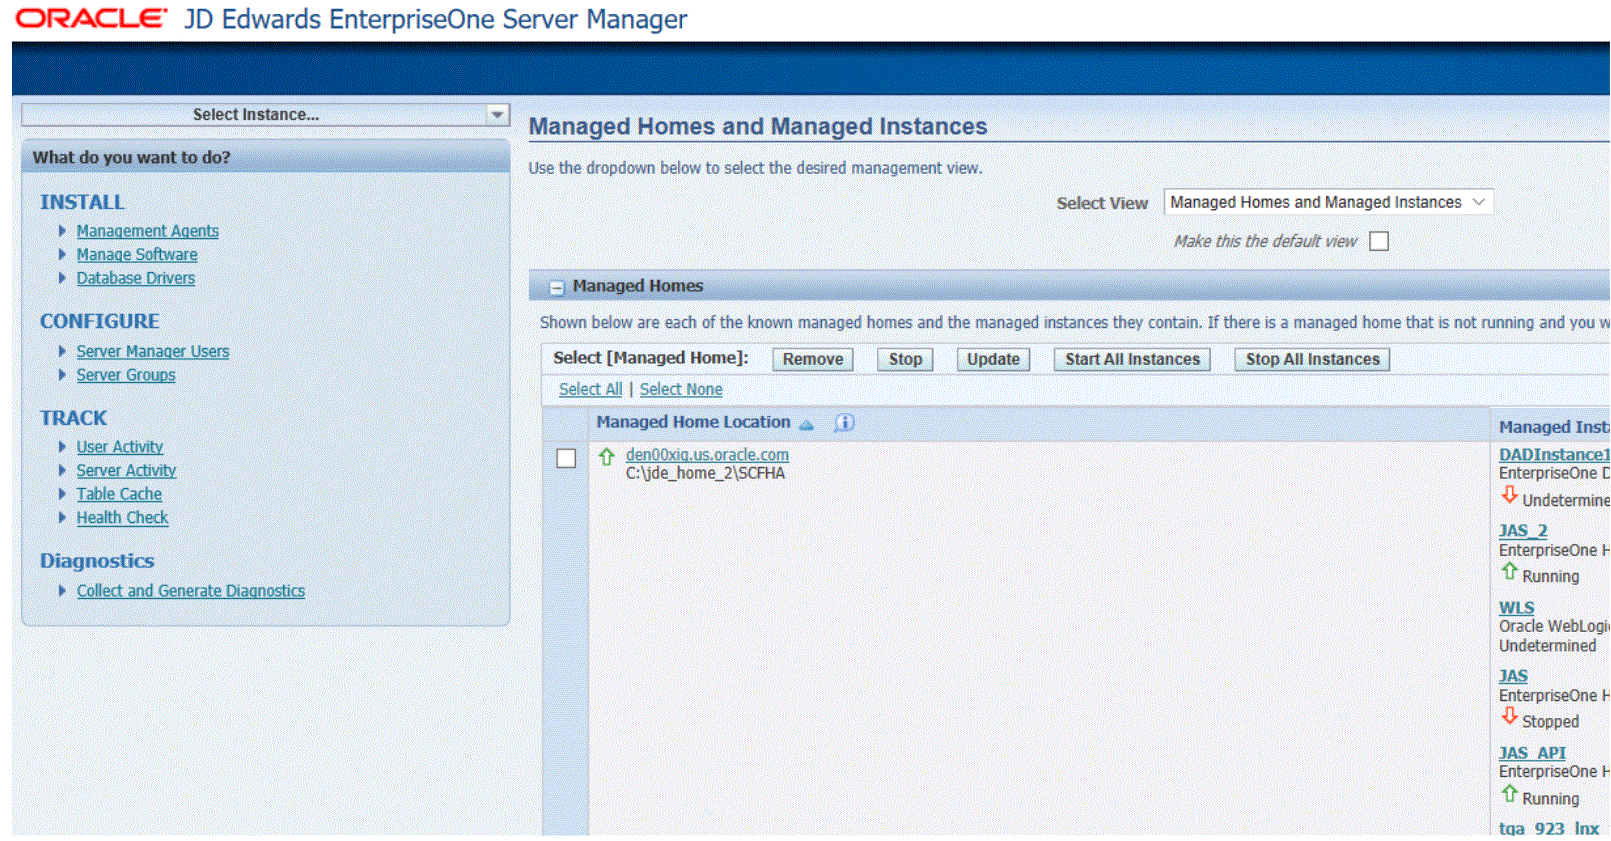The height and width of the screenshot is (841, 1611).
Task: Open the JAS instance link
Action: tap(1513, 677)
